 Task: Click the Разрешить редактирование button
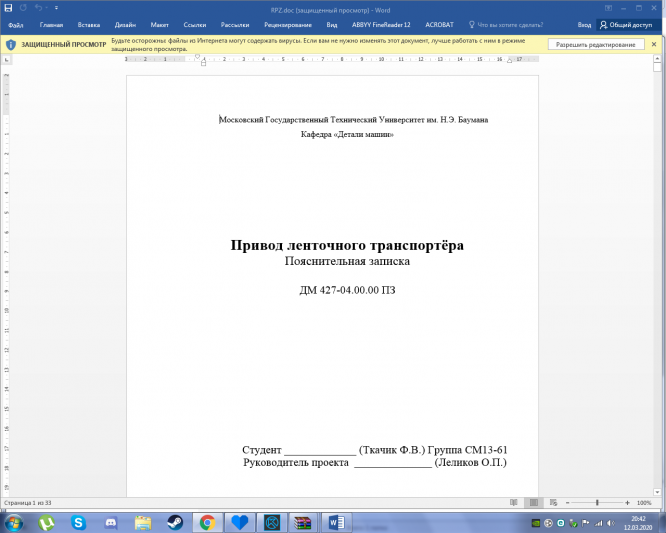coord(595,45)
